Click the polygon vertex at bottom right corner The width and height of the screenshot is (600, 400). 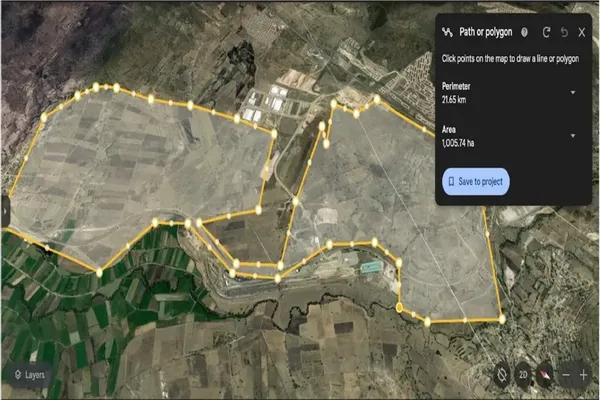click(502, 319)
